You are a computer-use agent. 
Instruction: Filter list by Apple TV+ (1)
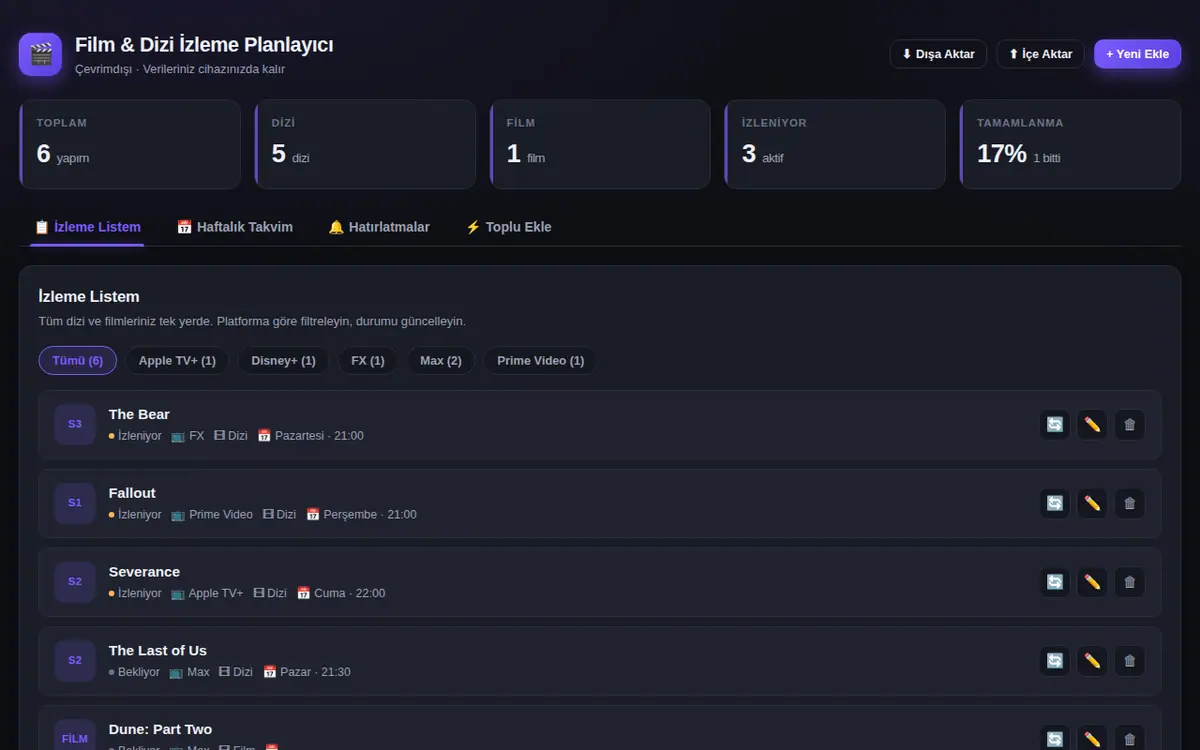pos(177,360)
